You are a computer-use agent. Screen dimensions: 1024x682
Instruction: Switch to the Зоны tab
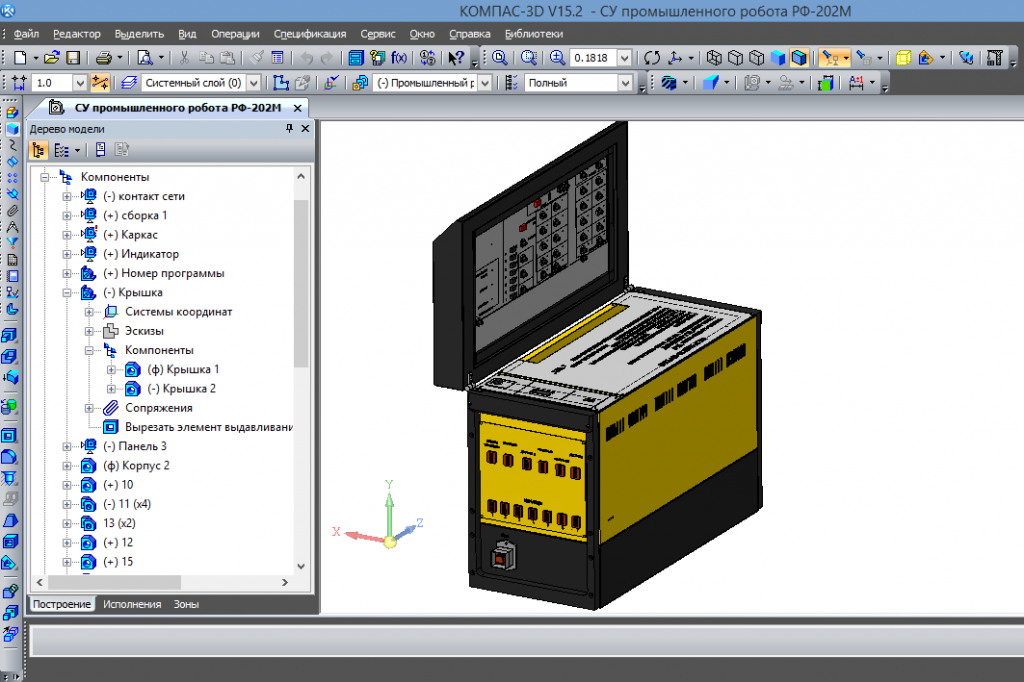(186, 604)
